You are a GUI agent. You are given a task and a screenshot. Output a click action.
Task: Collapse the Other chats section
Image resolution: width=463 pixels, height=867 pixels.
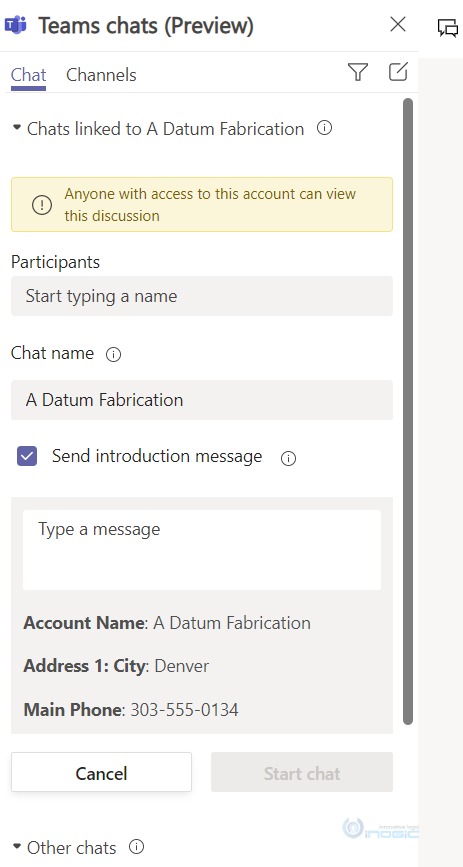coord(17,847)
